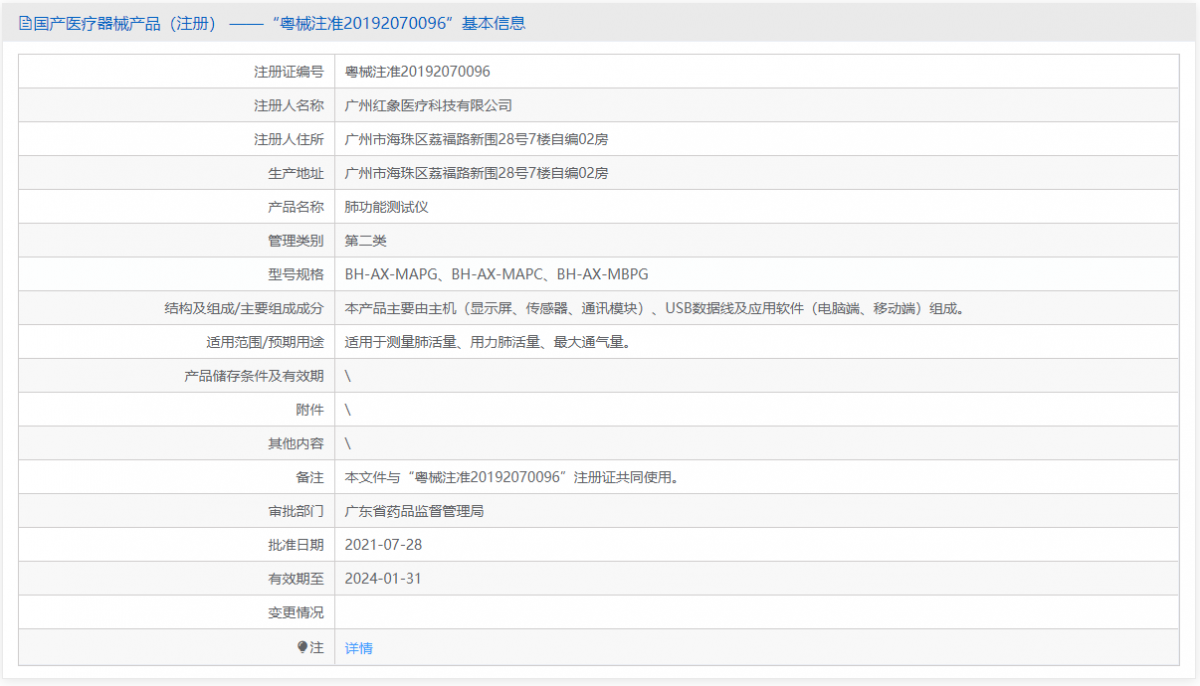Select the composition text starting 本产品主要由主机
Viewport: 1200px width, 686px height.
[655, 308]
